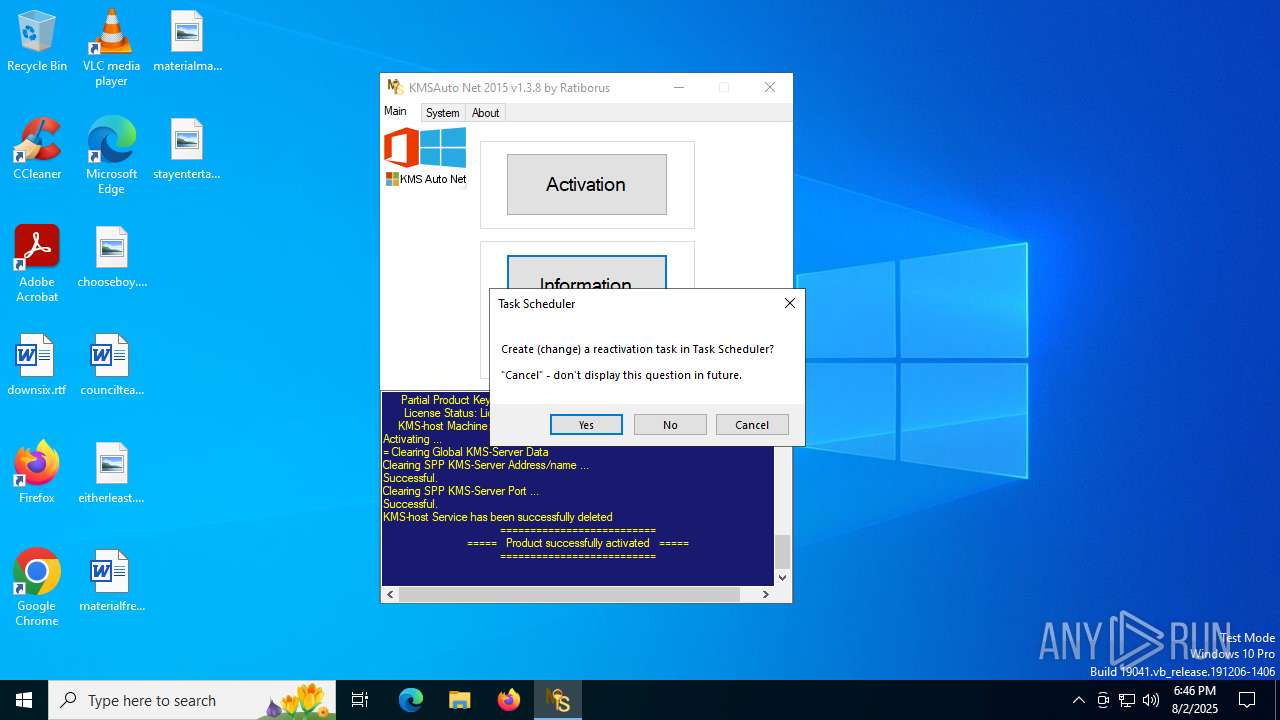Click the console vertical scrollbar thumb

(x=782, y=551)
